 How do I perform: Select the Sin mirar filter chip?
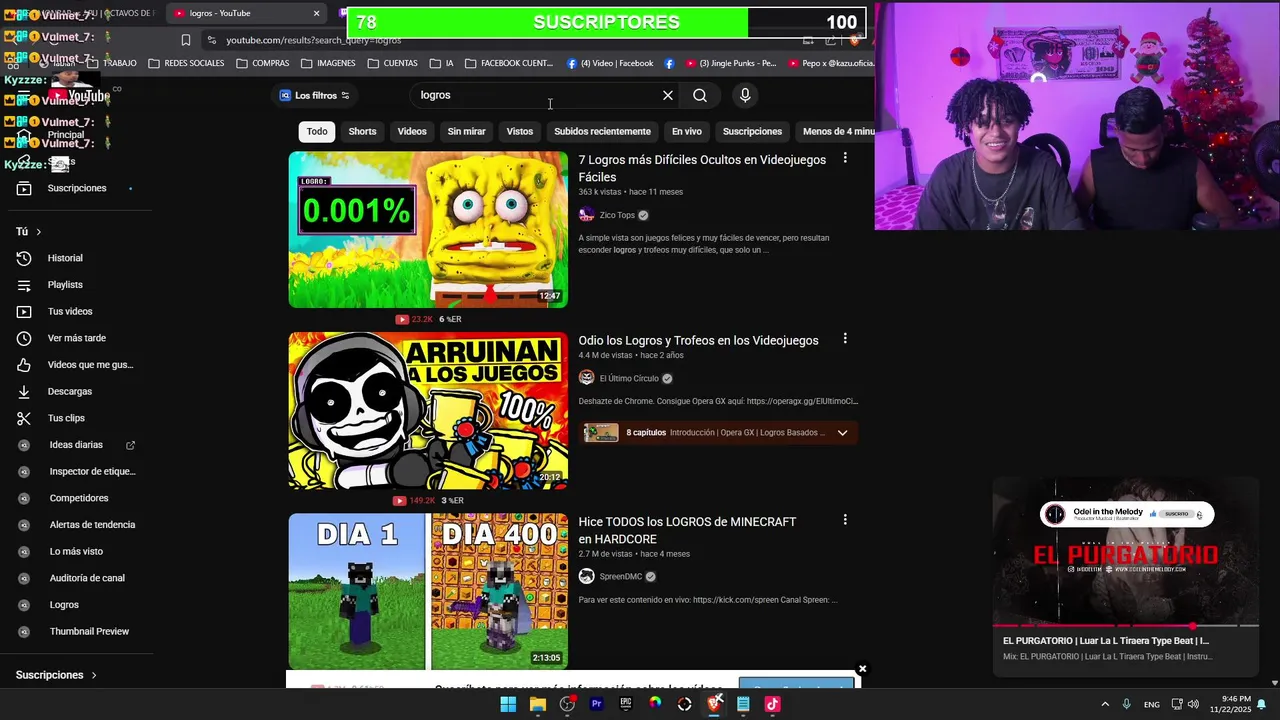click(x=466, y=131)
